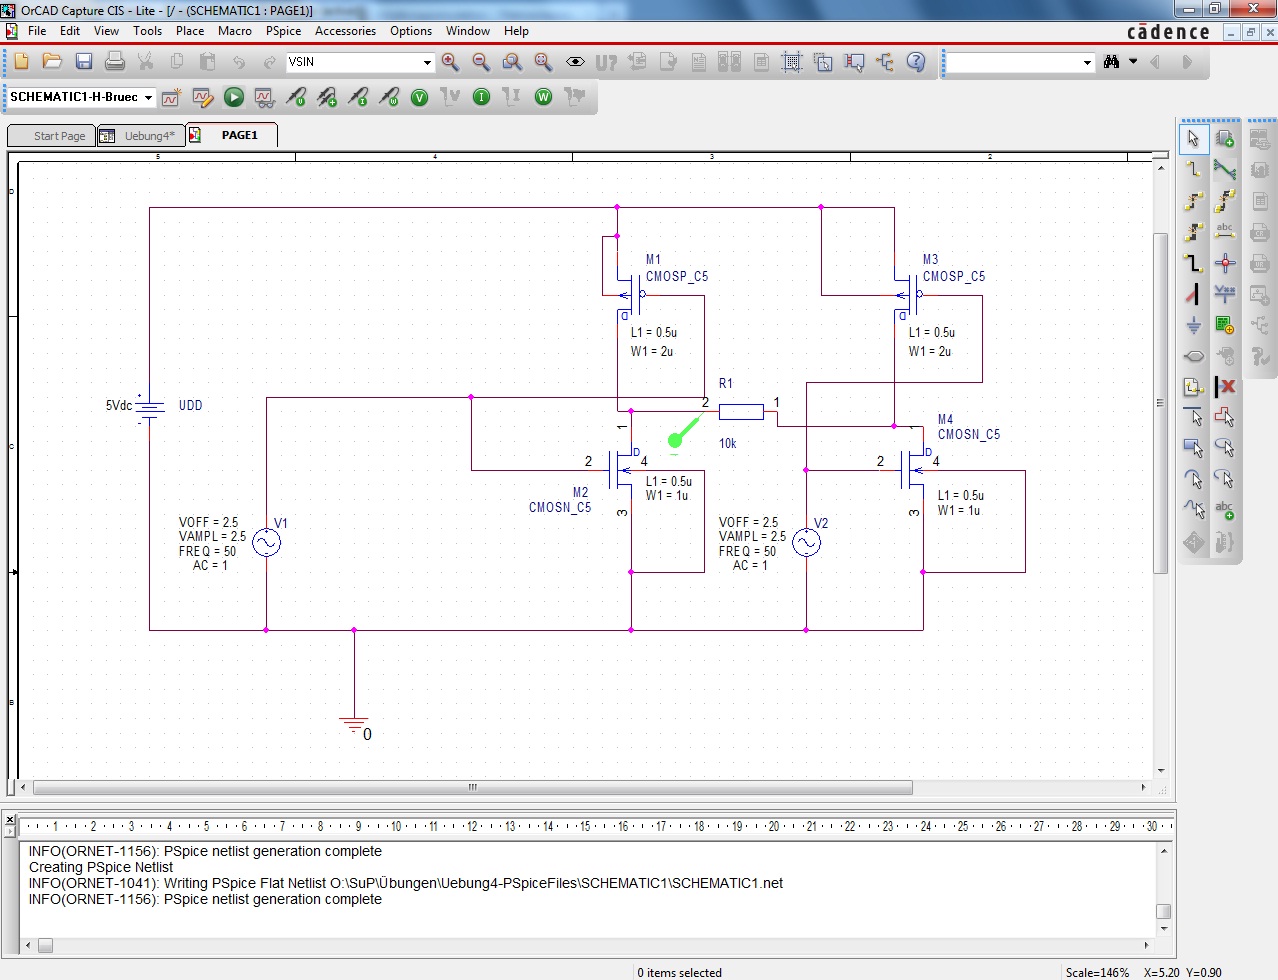The image size is (1278, 980).
Task: Select Place Part tool
Action: (x=1225, y=139)
